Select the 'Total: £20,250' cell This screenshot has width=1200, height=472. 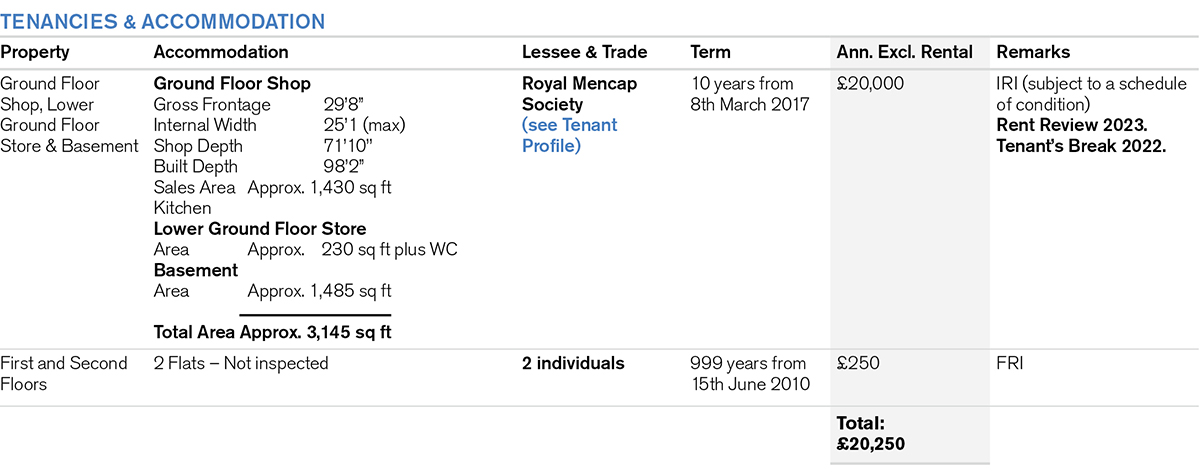pyautogui.click(x=870, y=434)
